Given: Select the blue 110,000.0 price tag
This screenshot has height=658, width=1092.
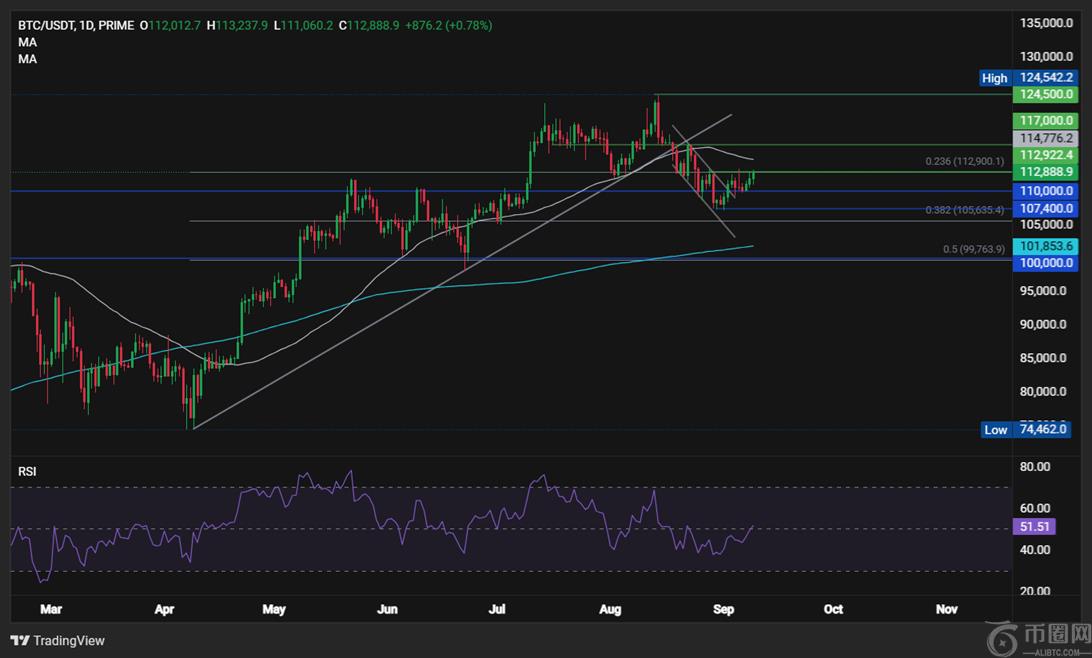Looking at the screenshot, I should click(x=1045, y=190).
